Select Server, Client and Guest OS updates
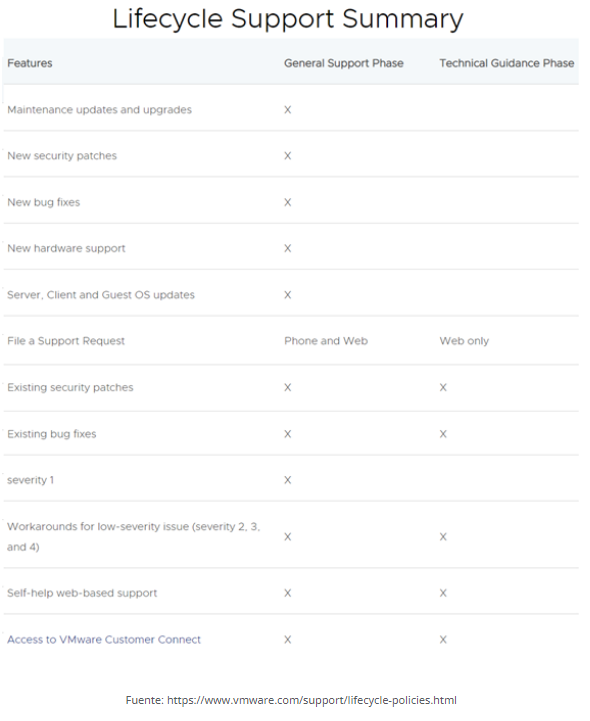 click(101, 295)
